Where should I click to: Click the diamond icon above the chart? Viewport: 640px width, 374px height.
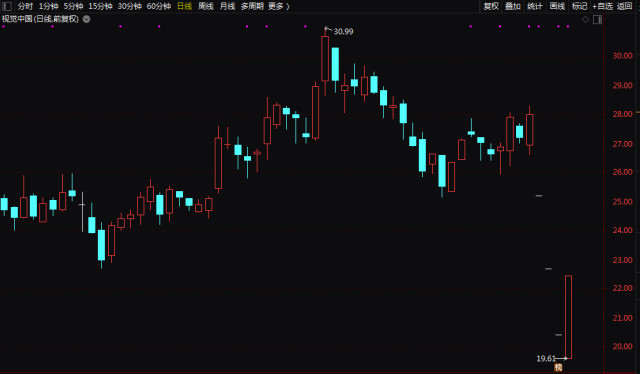[x=585, y=19]
